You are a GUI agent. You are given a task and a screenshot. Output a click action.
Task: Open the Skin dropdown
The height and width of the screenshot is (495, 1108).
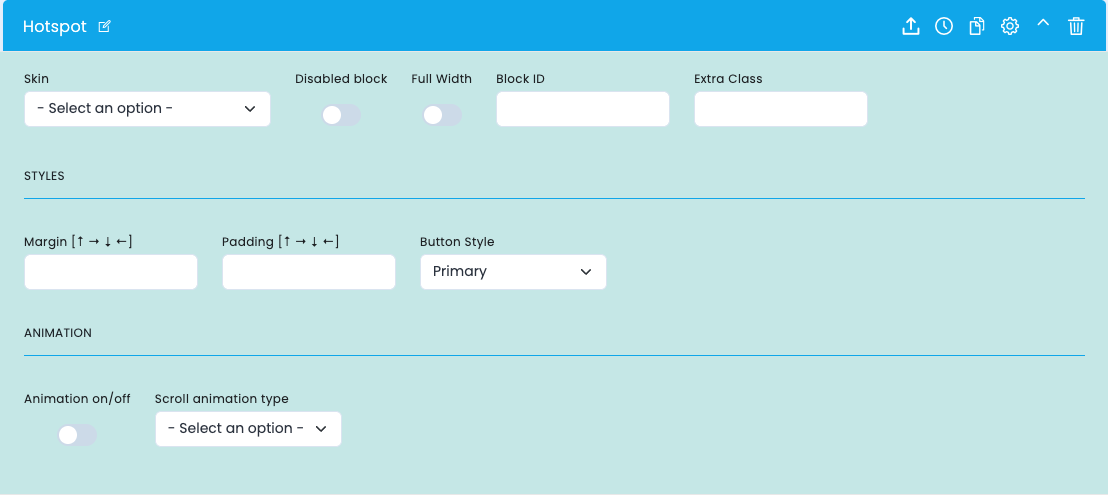[x=147, y=109]
